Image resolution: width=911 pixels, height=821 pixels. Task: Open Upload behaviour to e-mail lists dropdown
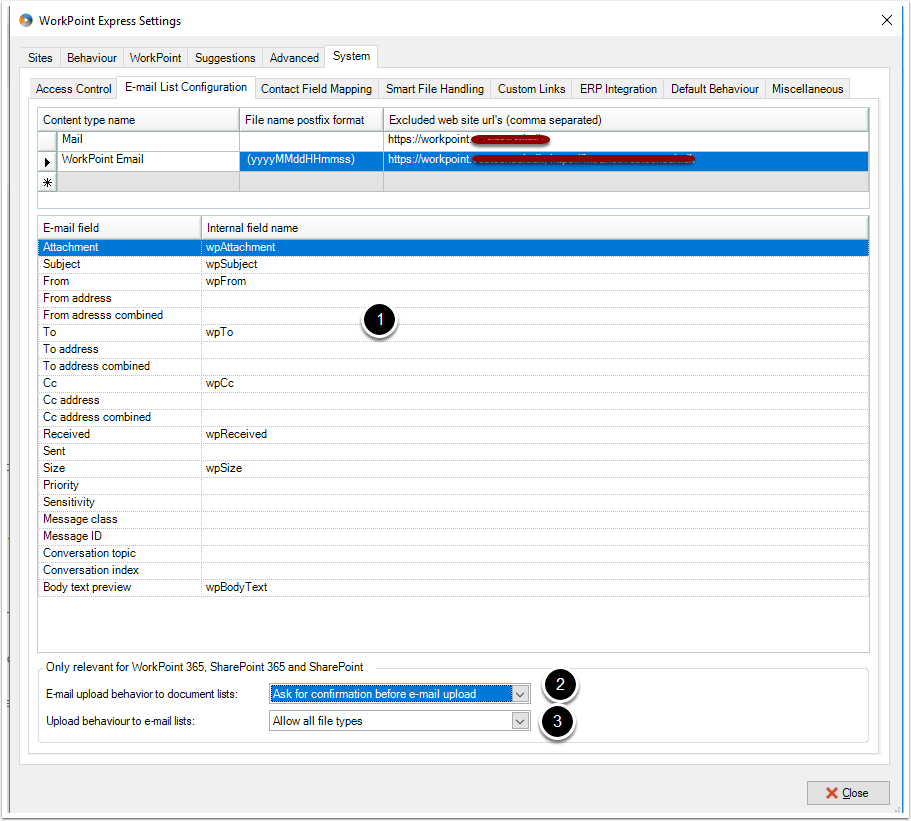coord(520,721)
